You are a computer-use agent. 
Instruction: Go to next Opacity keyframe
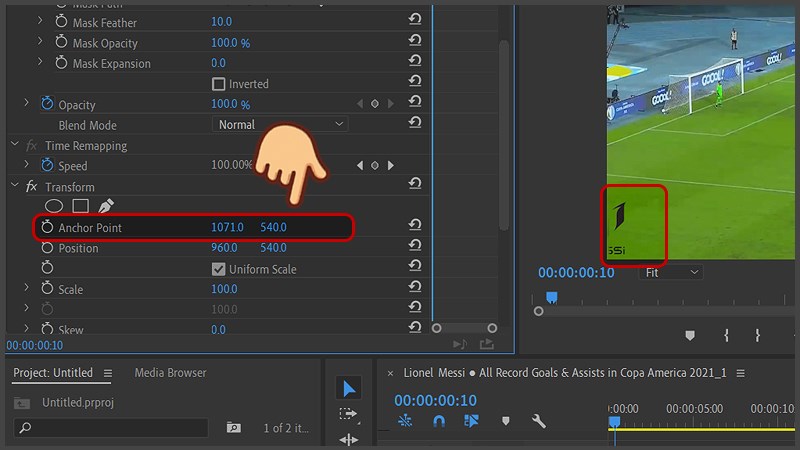point(390,104)
